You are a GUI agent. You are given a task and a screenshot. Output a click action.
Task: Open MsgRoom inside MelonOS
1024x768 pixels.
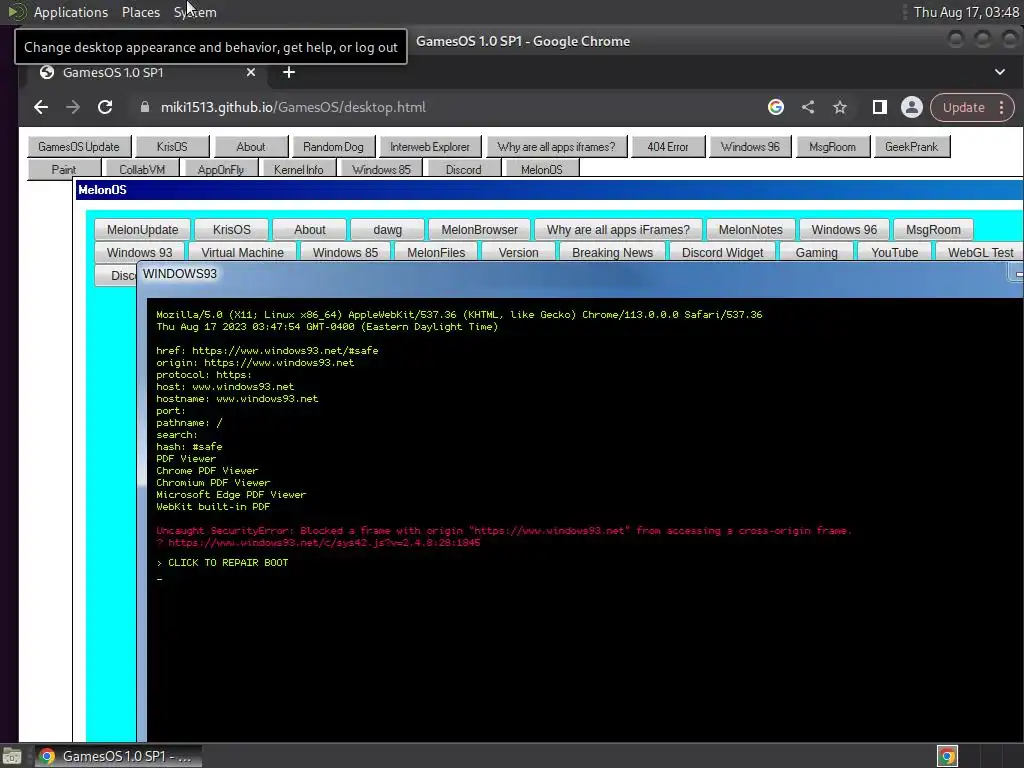pyautogui.click(x=933, y=230)
